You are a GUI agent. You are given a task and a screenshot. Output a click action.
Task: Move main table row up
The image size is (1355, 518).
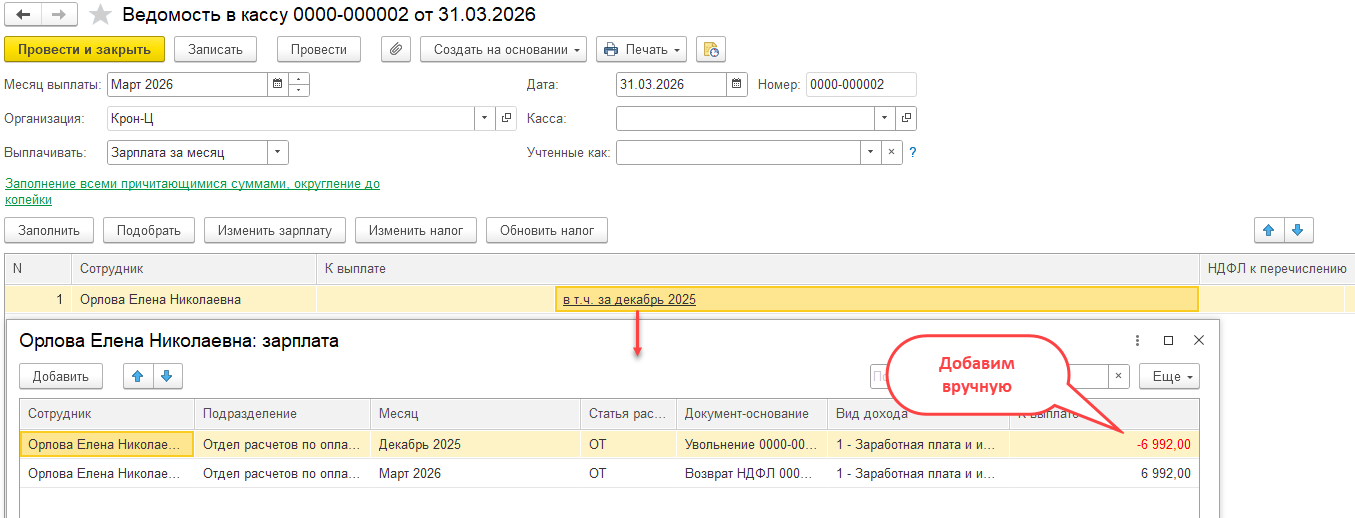tap(1269, 230)
